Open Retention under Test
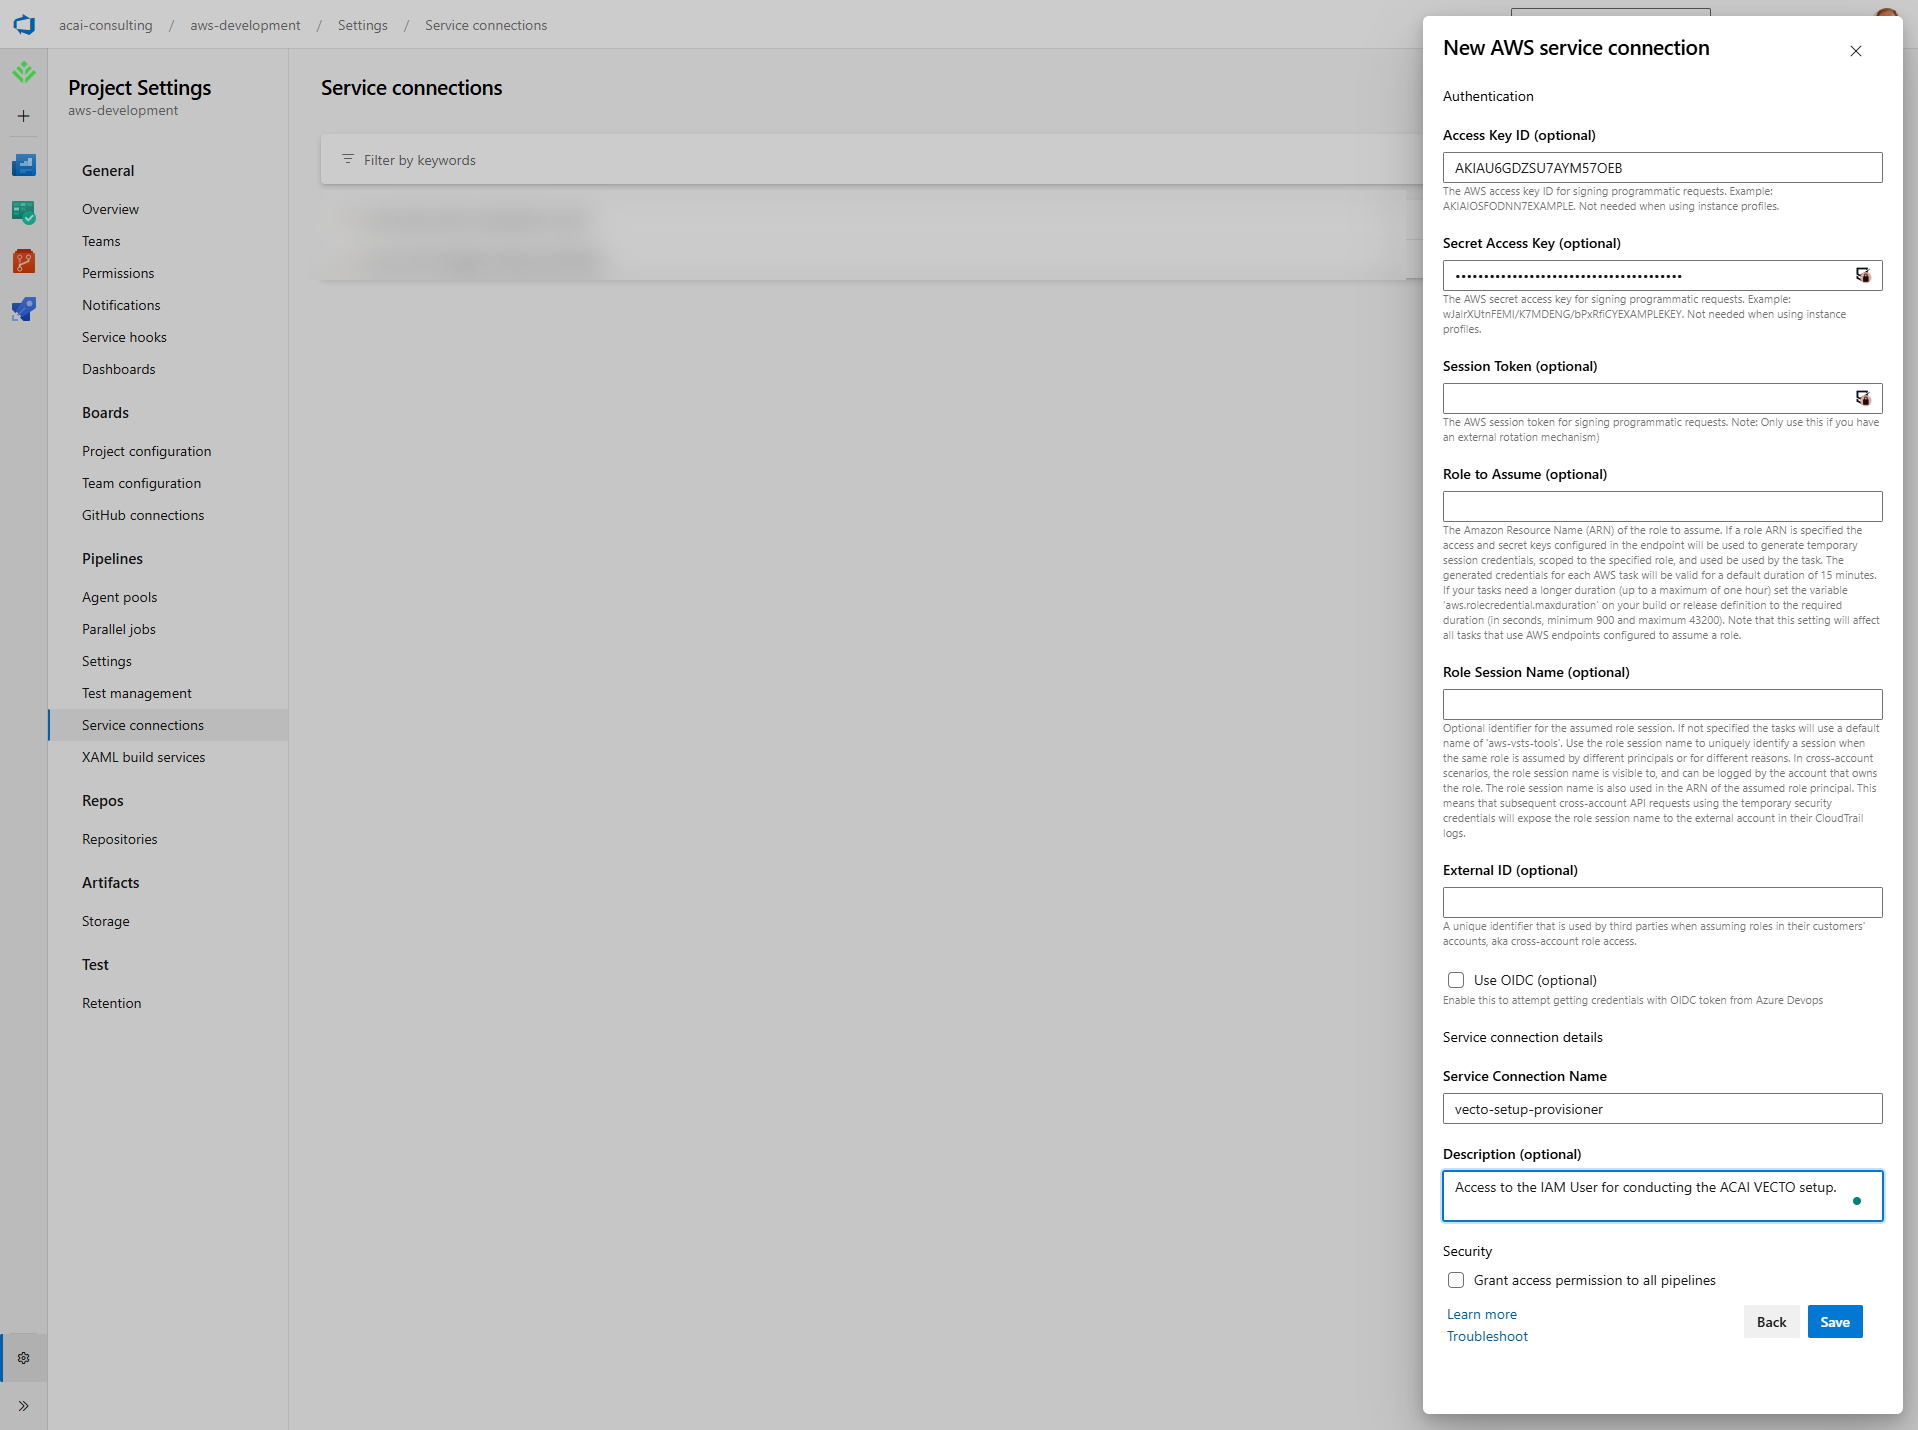 click(x=112, y=1003)
